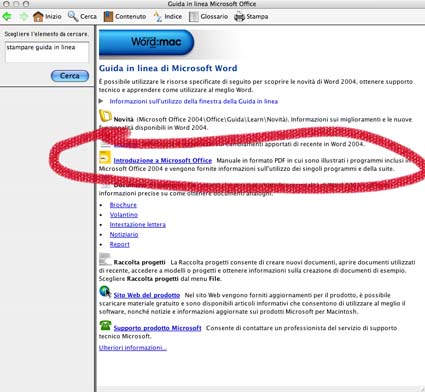Viewport: 425px width, 392px height.
Task: Open the Indice A-Z icon
Action: click(x=157, y=16)
